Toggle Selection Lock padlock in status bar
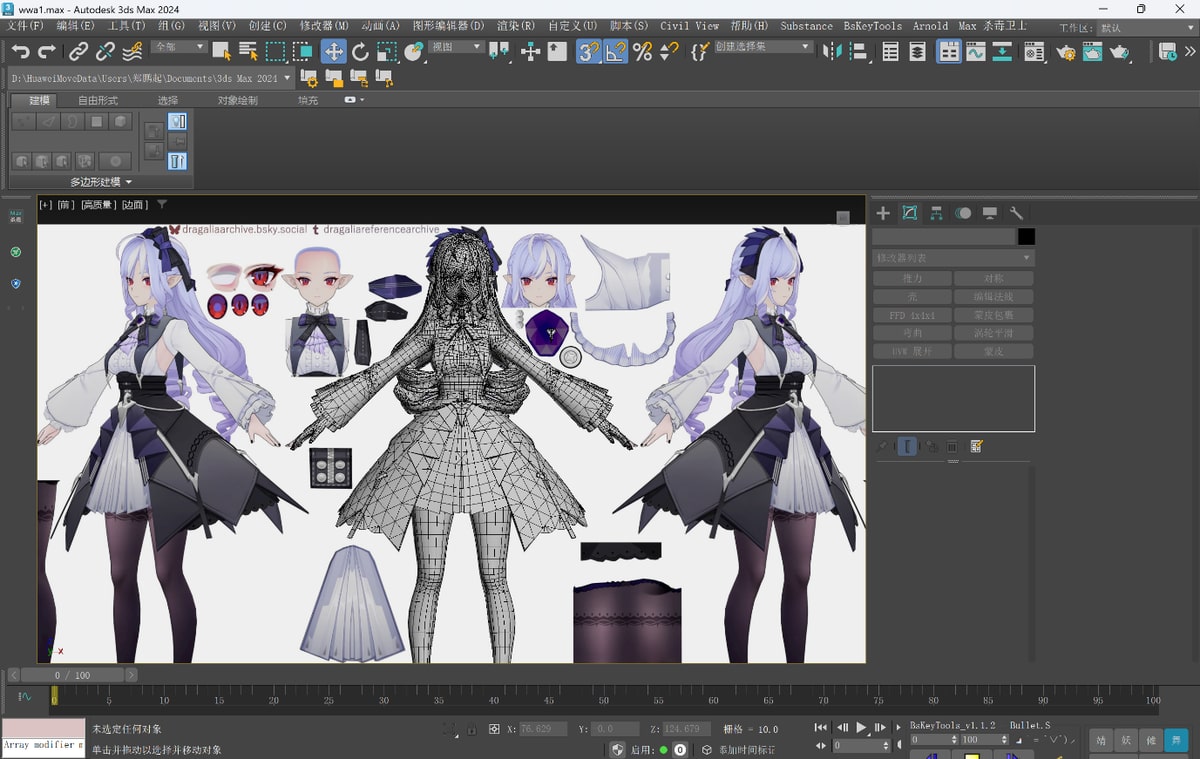 tap(471, 729)
